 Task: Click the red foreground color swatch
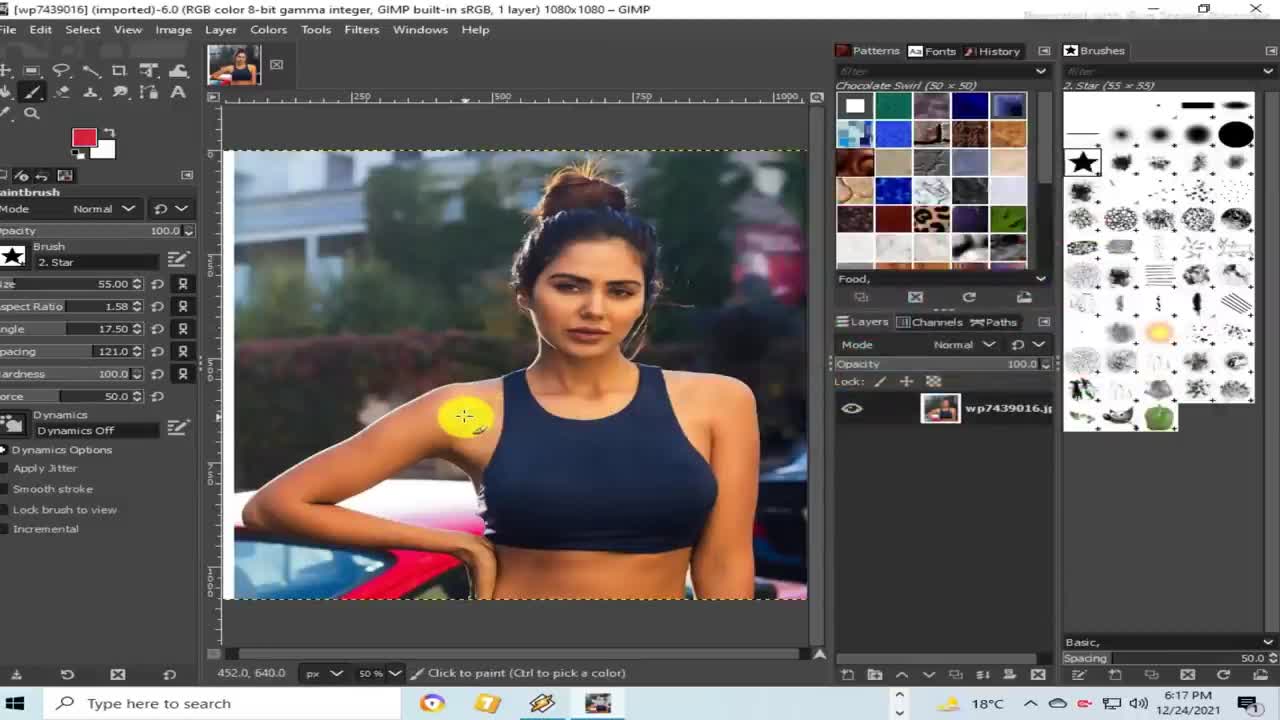84,137
